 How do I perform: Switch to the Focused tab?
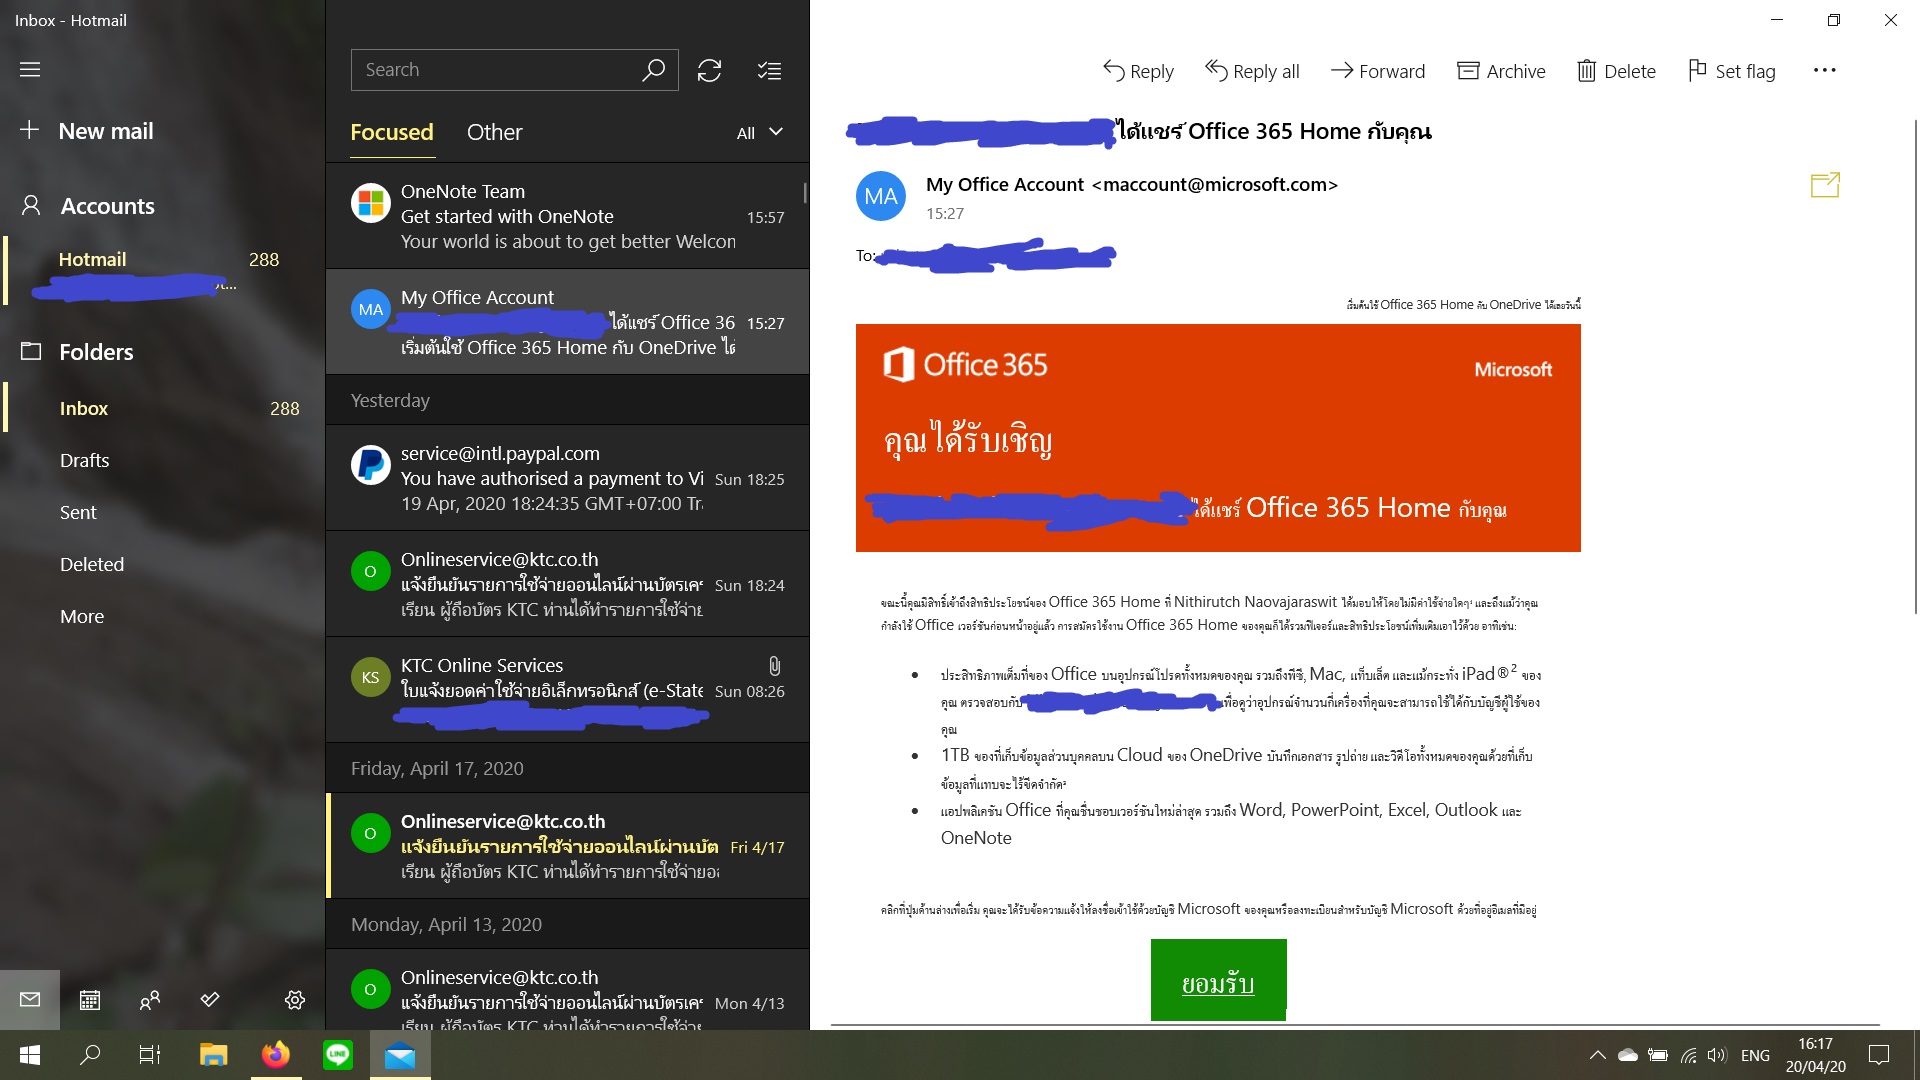click(392, 132)
